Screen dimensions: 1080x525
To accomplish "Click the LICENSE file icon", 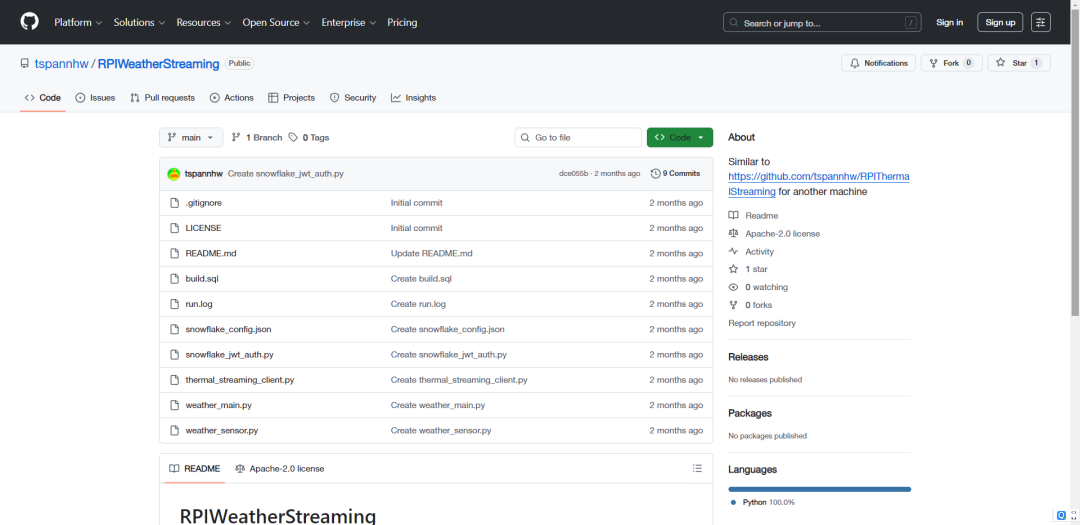I will pos(174,228).
